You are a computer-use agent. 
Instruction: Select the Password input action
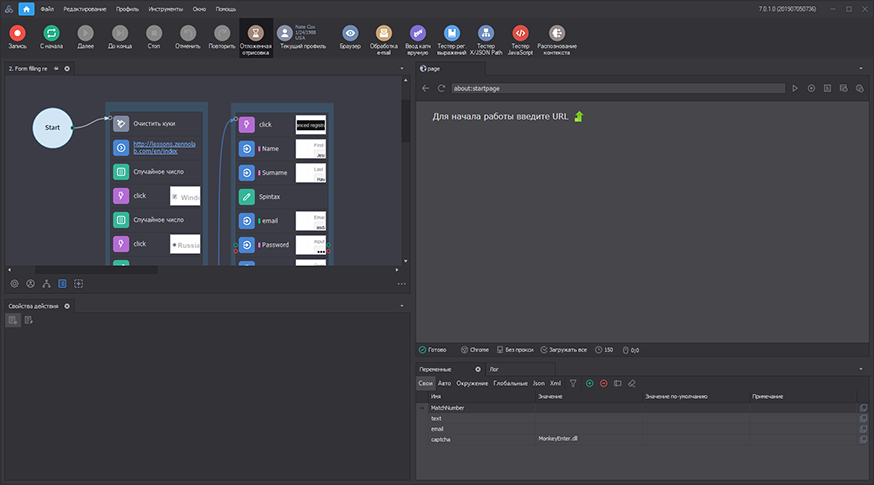point(281,245)
